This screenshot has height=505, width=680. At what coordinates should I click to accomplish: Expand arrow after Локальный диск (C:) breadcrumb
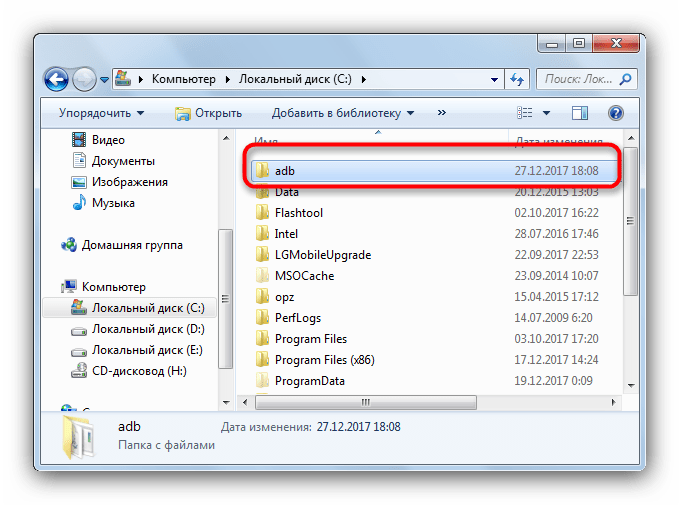pyautogui.click(x=363, y=79)
